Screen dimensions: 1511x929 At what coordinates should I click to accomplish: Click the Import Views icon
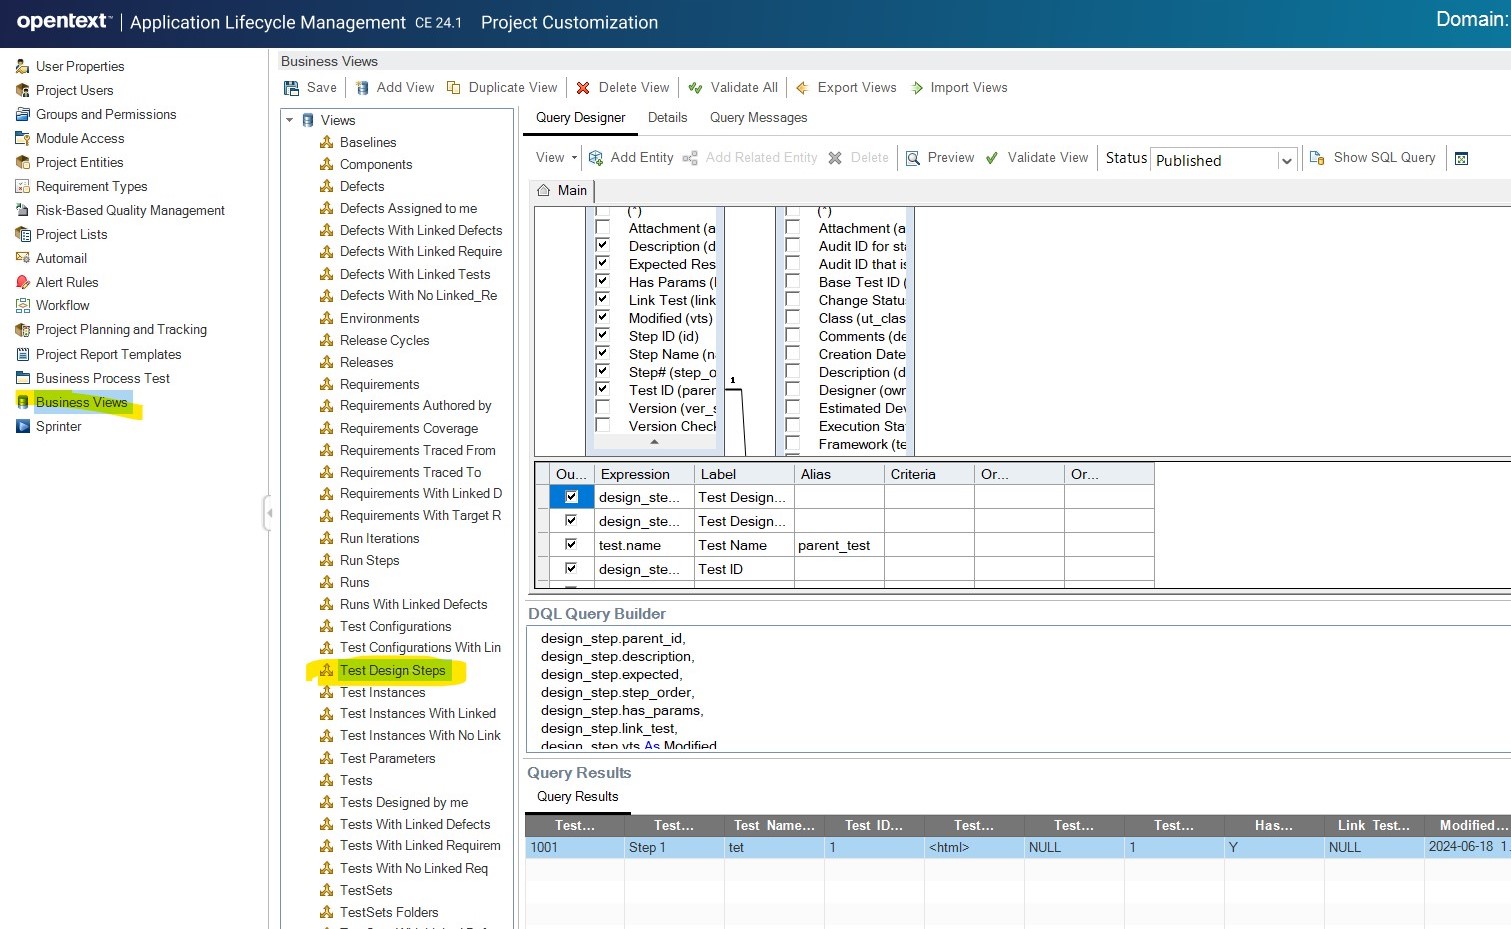point(917,88)
